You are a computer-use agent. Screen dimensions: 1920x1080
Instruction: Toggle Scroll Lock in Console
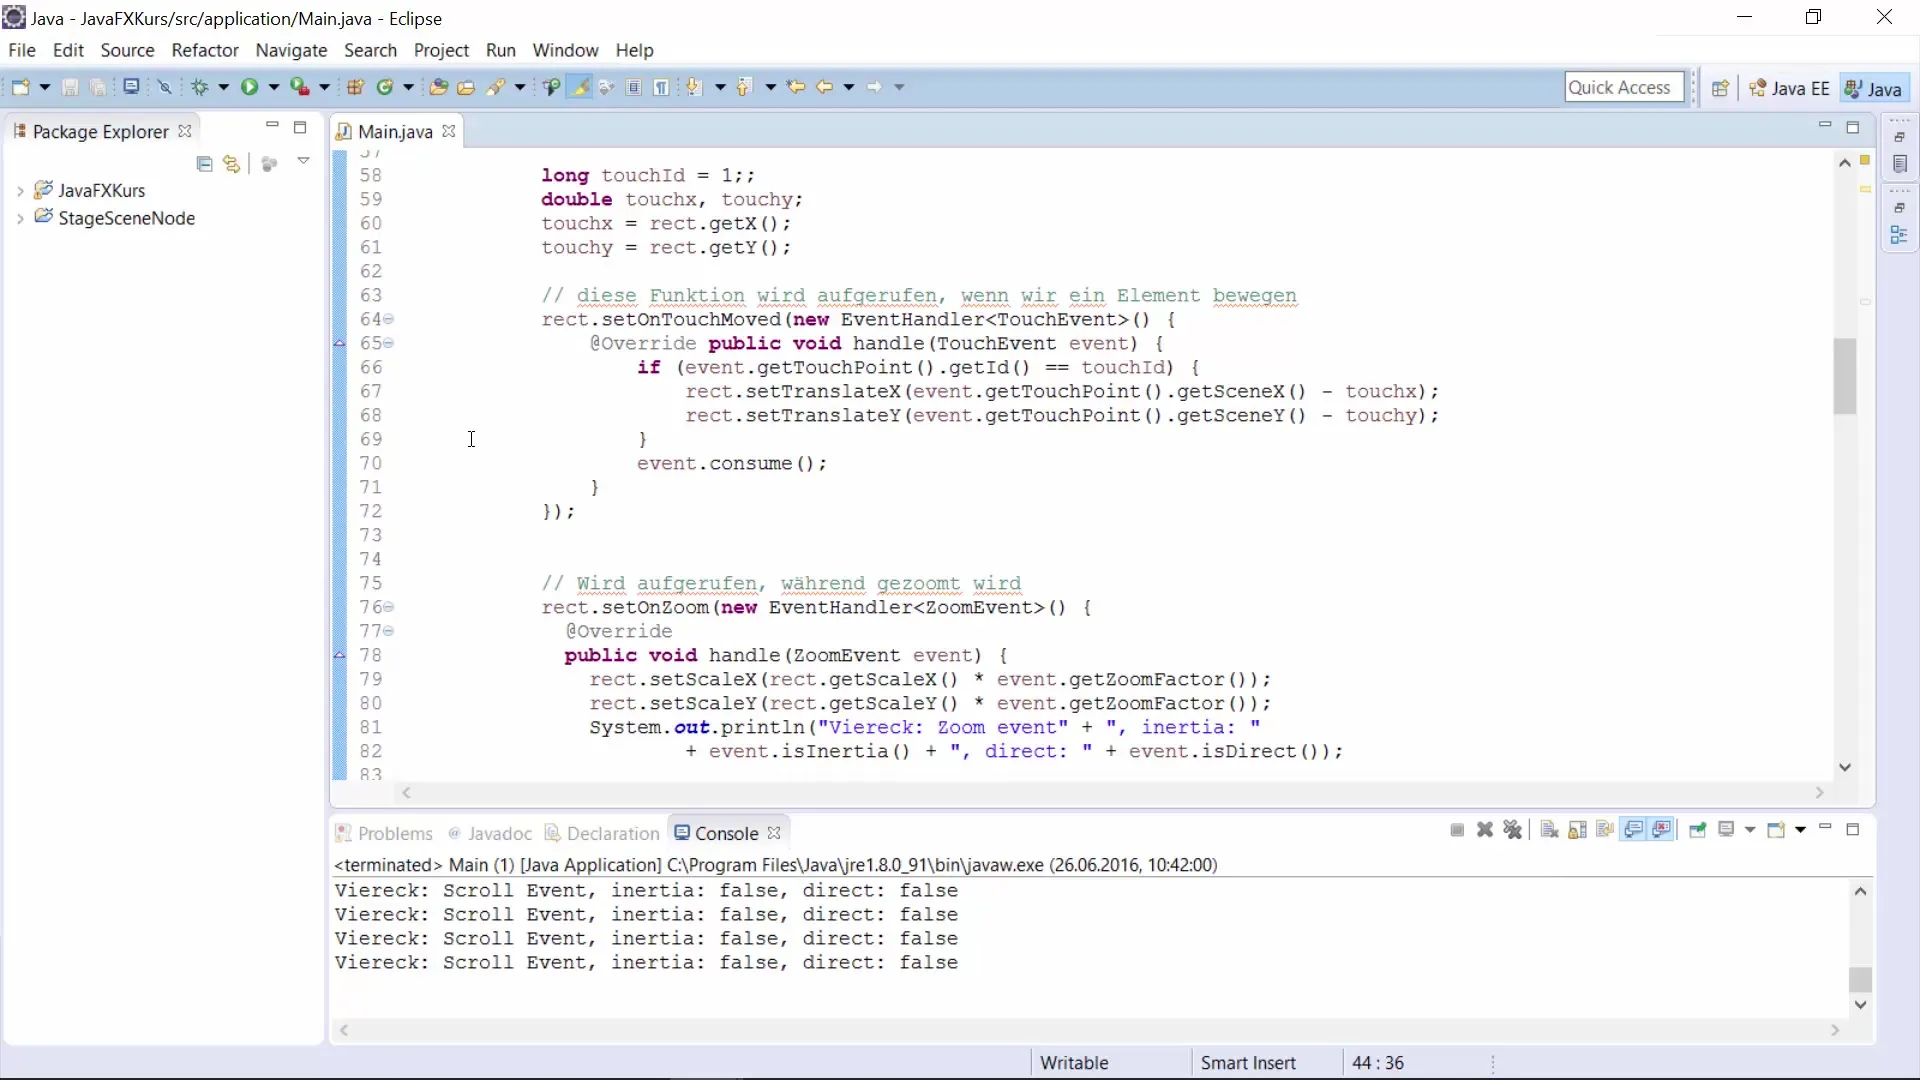click(1577, 830)
